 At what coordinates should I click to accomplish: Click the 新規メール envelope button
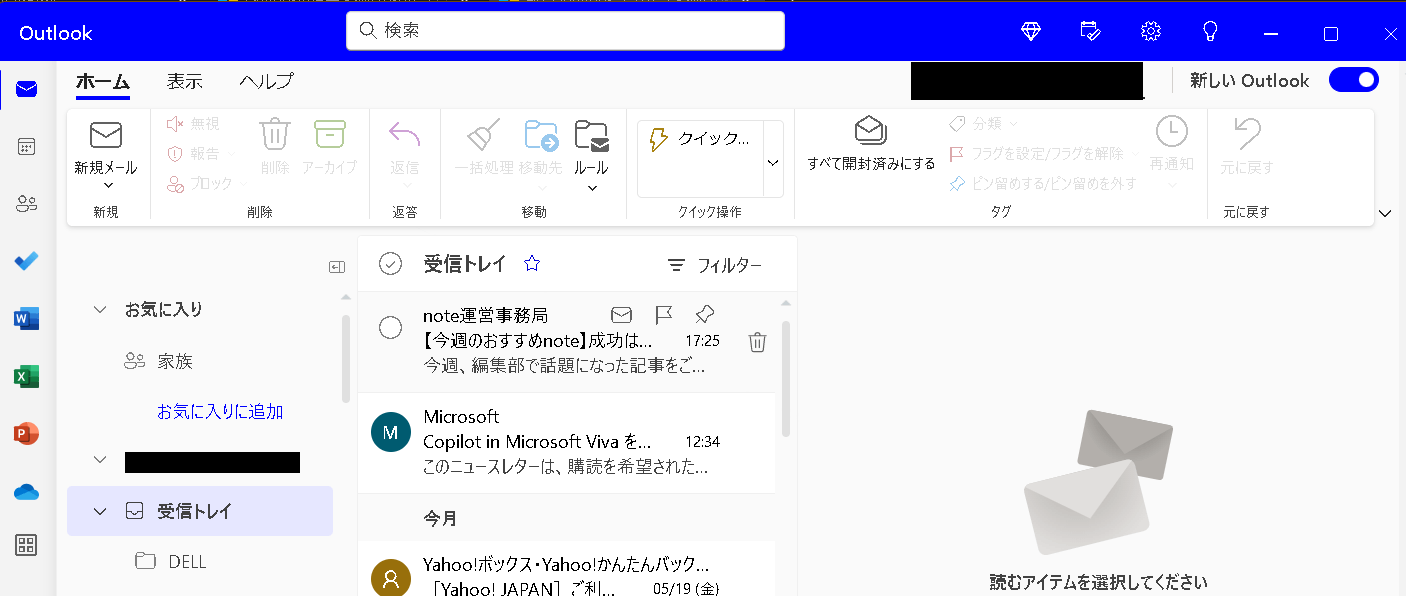[x=106, y=135]
